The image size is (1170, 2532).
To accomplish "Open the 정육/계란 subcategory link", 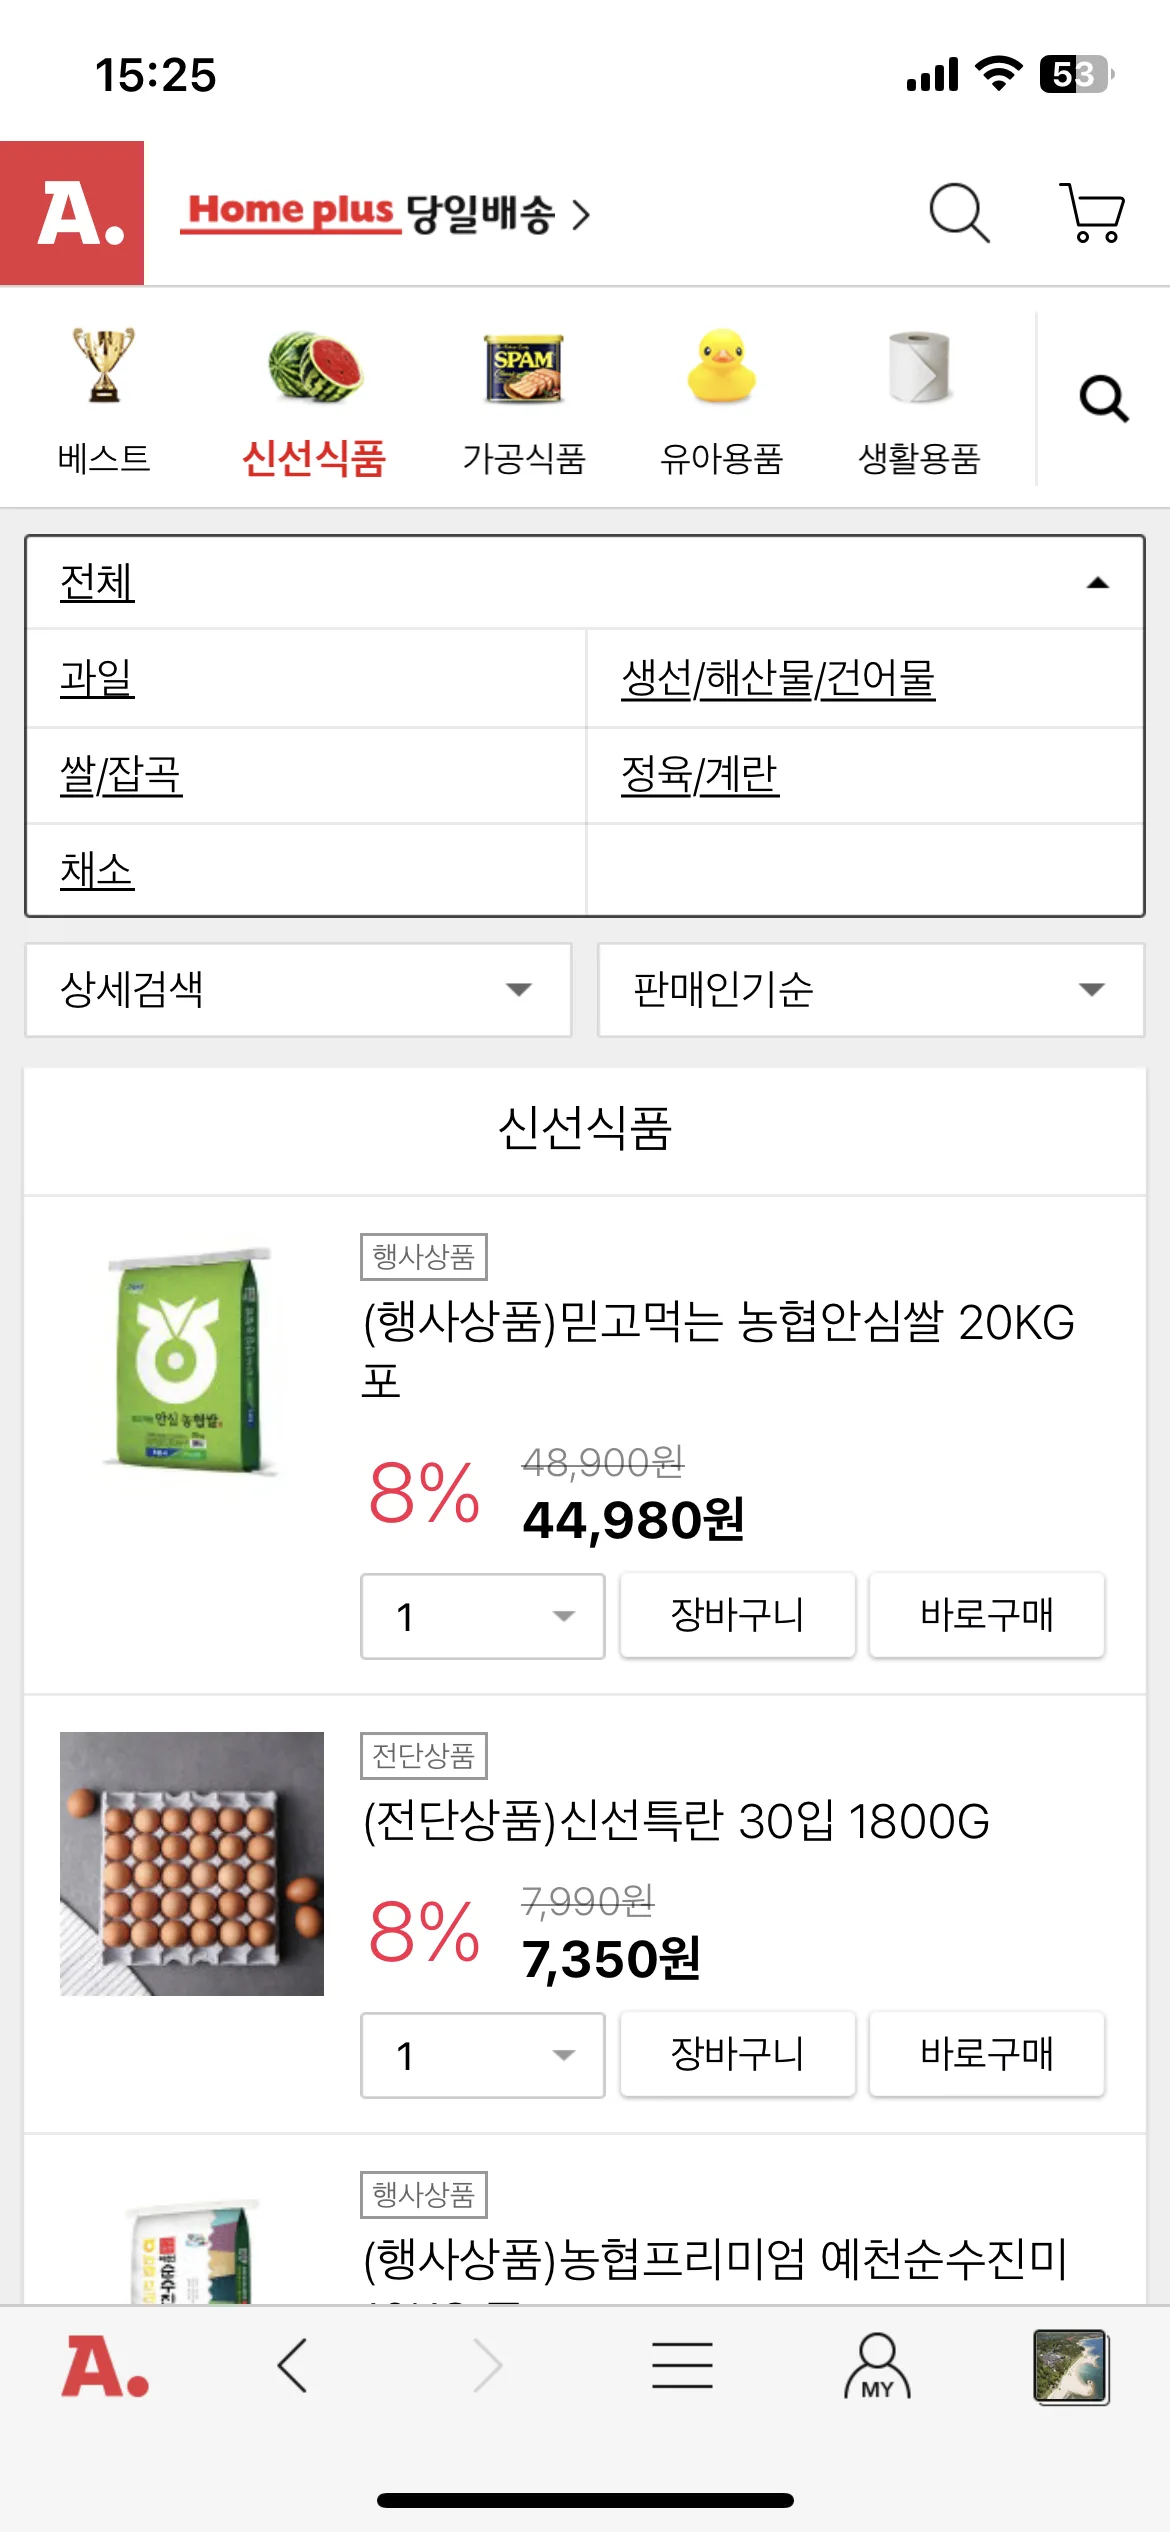I will 700,775.
